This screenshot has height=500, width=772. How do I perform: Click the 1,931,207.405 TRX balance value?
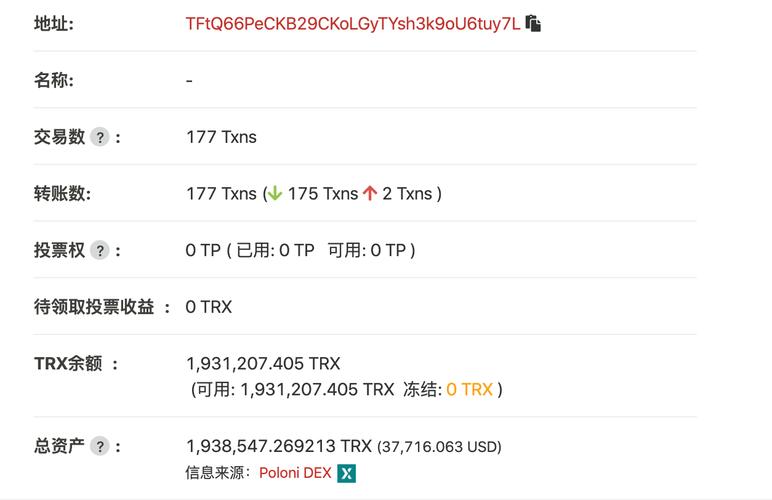pos(263,364)
